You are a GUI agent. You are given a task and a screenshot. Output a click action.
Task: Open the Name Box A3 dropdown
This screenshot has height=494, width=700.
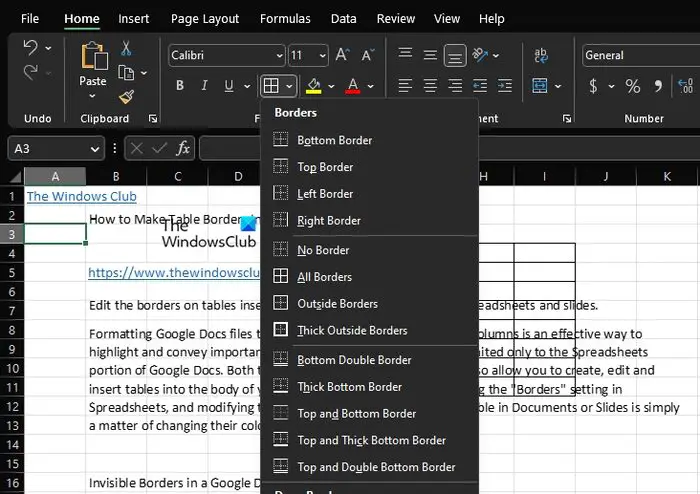point(95,149)
